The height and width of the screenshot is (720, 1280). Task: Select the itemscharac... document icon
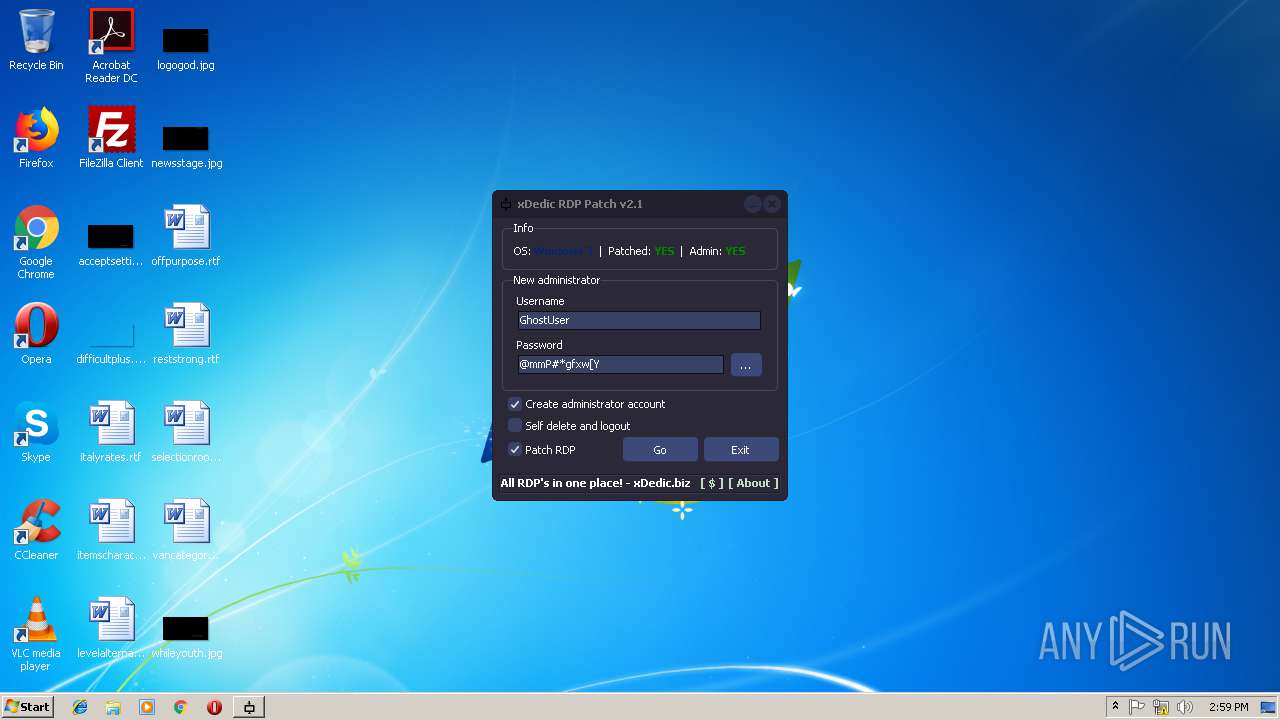(x=111, y=530)
